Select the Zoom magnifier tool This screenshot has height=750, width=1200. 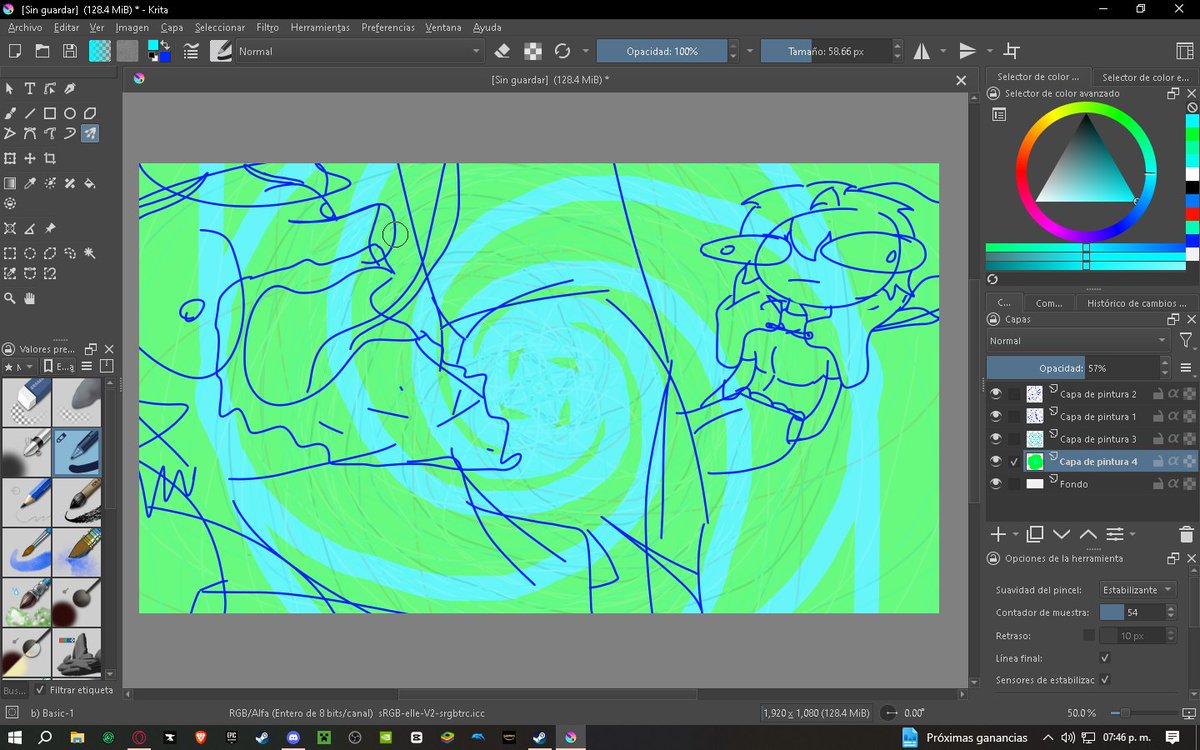point(10,298)
